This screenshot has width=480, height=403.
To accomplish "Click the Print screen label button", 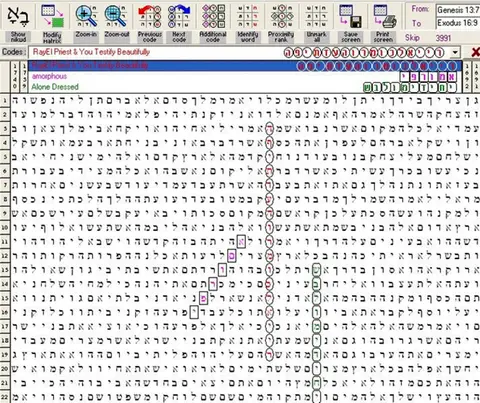I will (383, 37).
